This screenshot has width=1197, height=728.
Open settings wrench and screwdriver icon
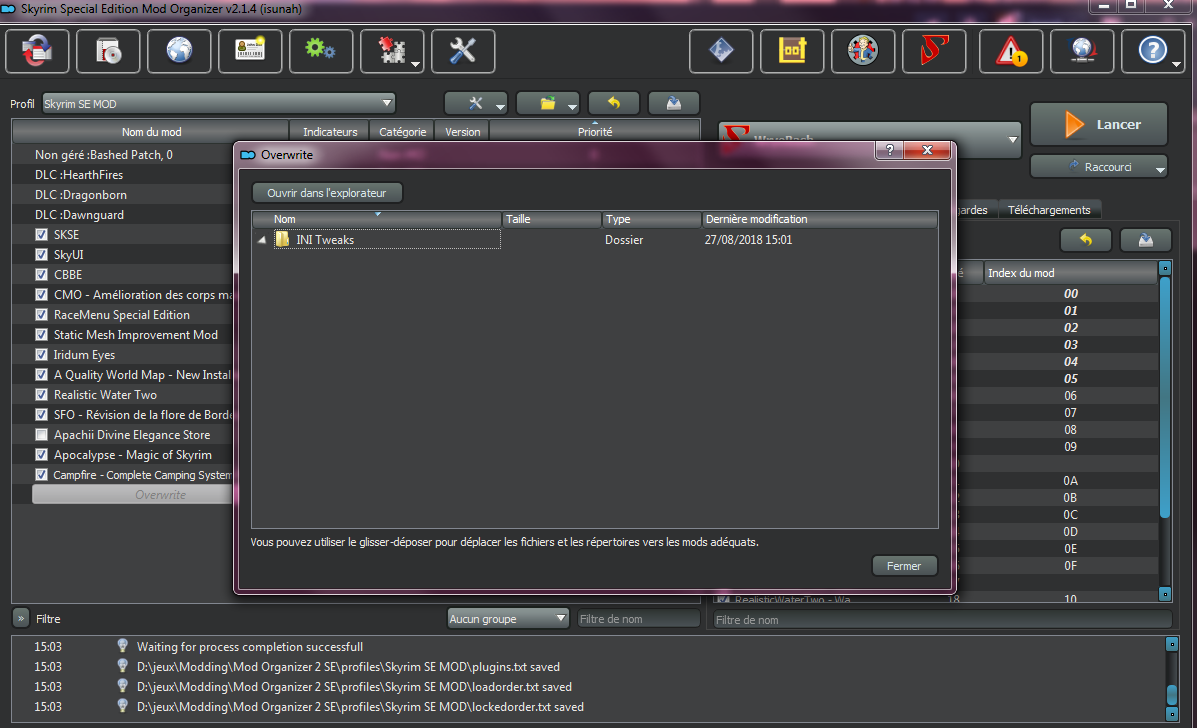pyautogui.click(x=463, y=51)
